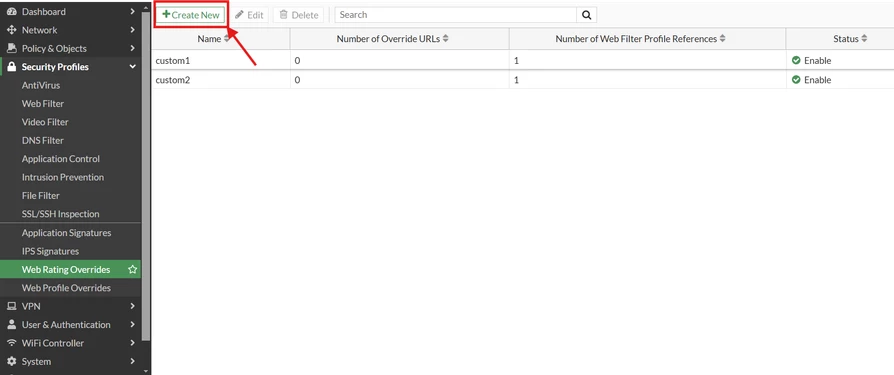The height and width of the screenshot is (375, 894).
Task: Expand the Network menu chevron
Action: (132, 30)
